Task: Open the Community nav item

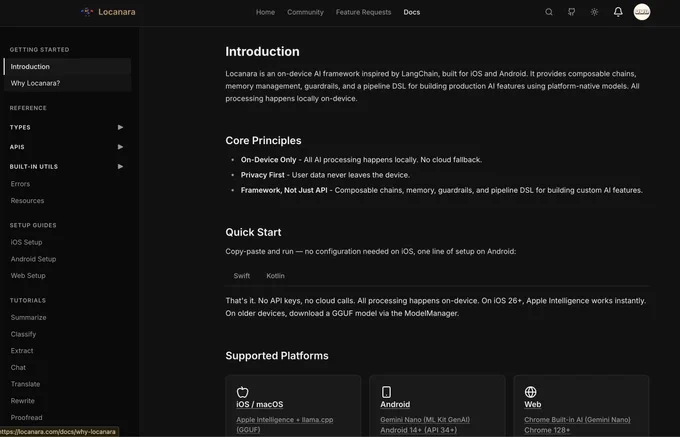Action: (x=305, y=12)
